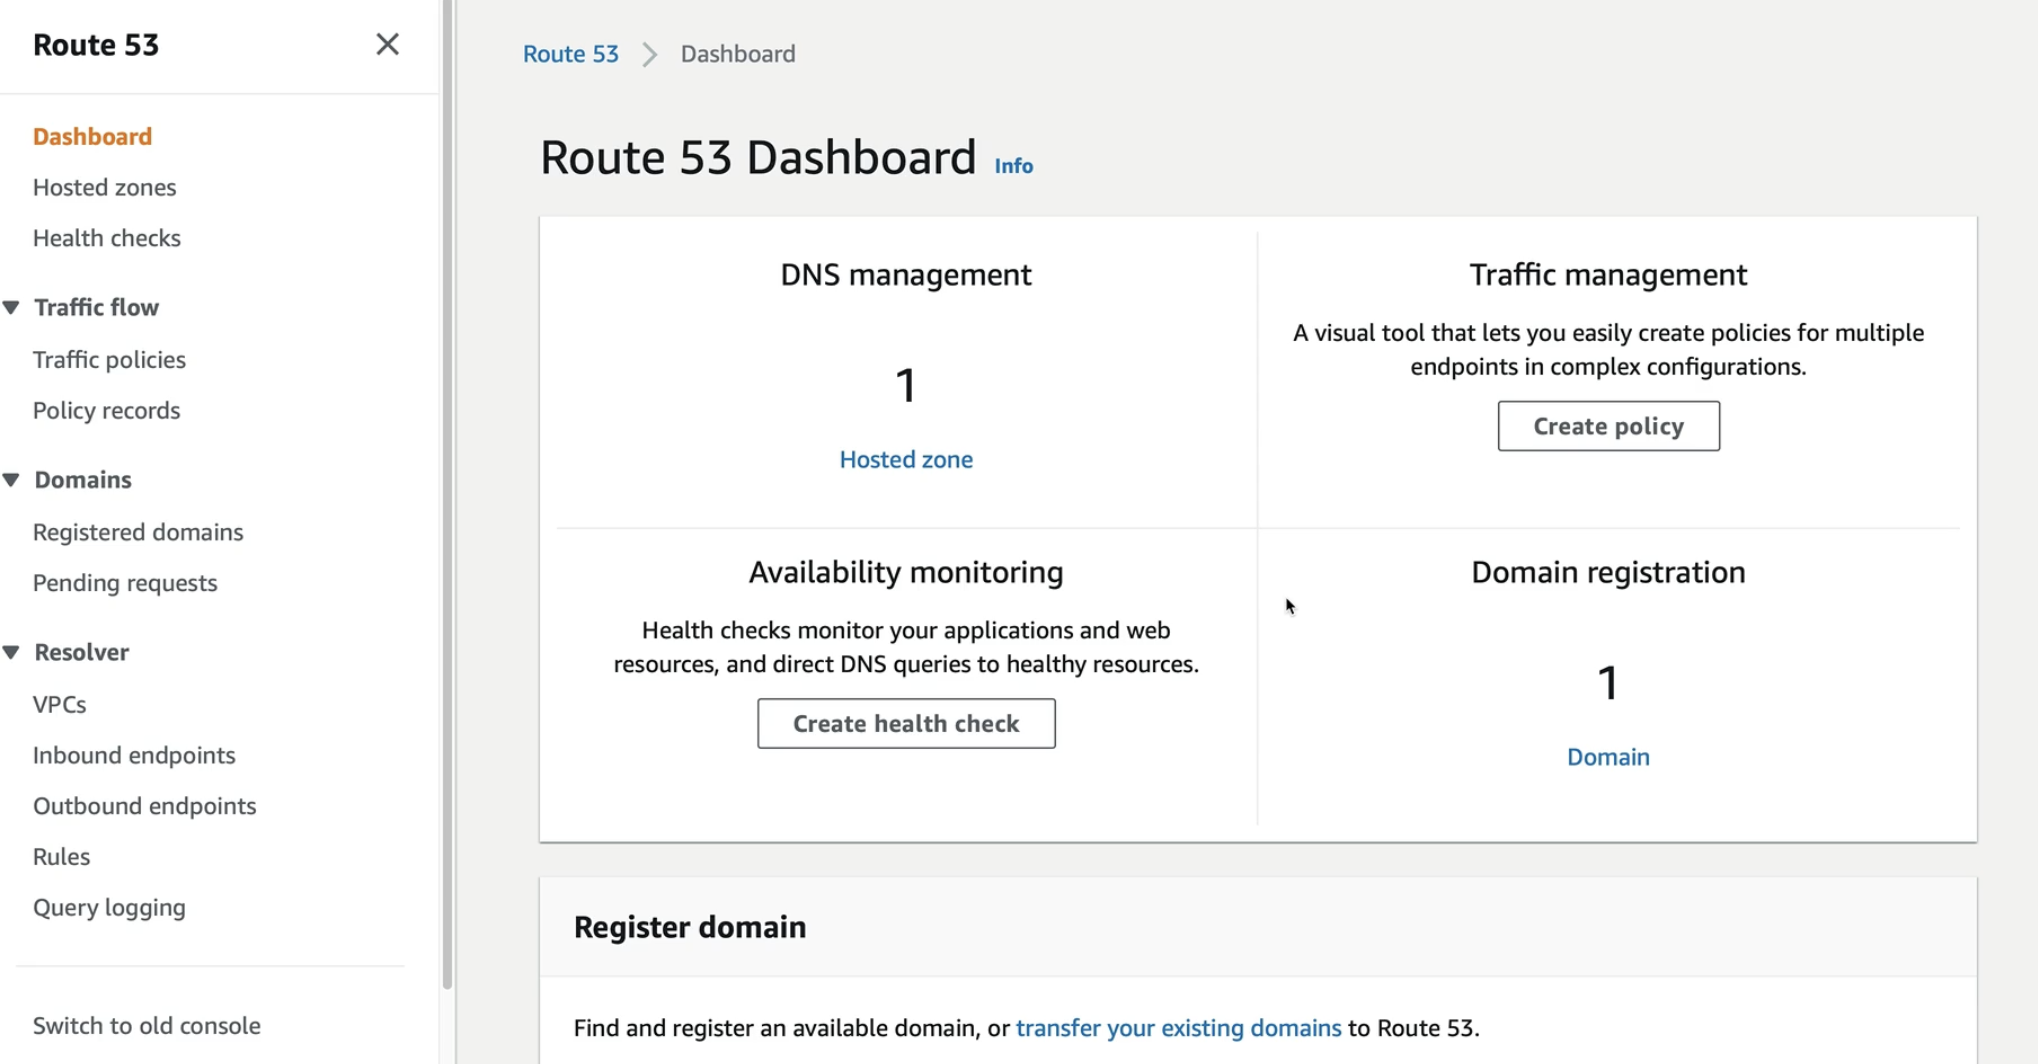The image size is (2038, 1064).
Task: Follow the transfer your existing domains link
Action: [1178, 1028]
